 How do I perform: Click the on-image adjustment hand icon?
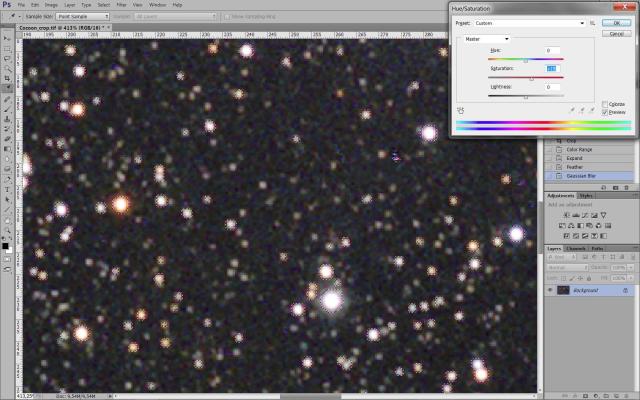pos(461,110)
